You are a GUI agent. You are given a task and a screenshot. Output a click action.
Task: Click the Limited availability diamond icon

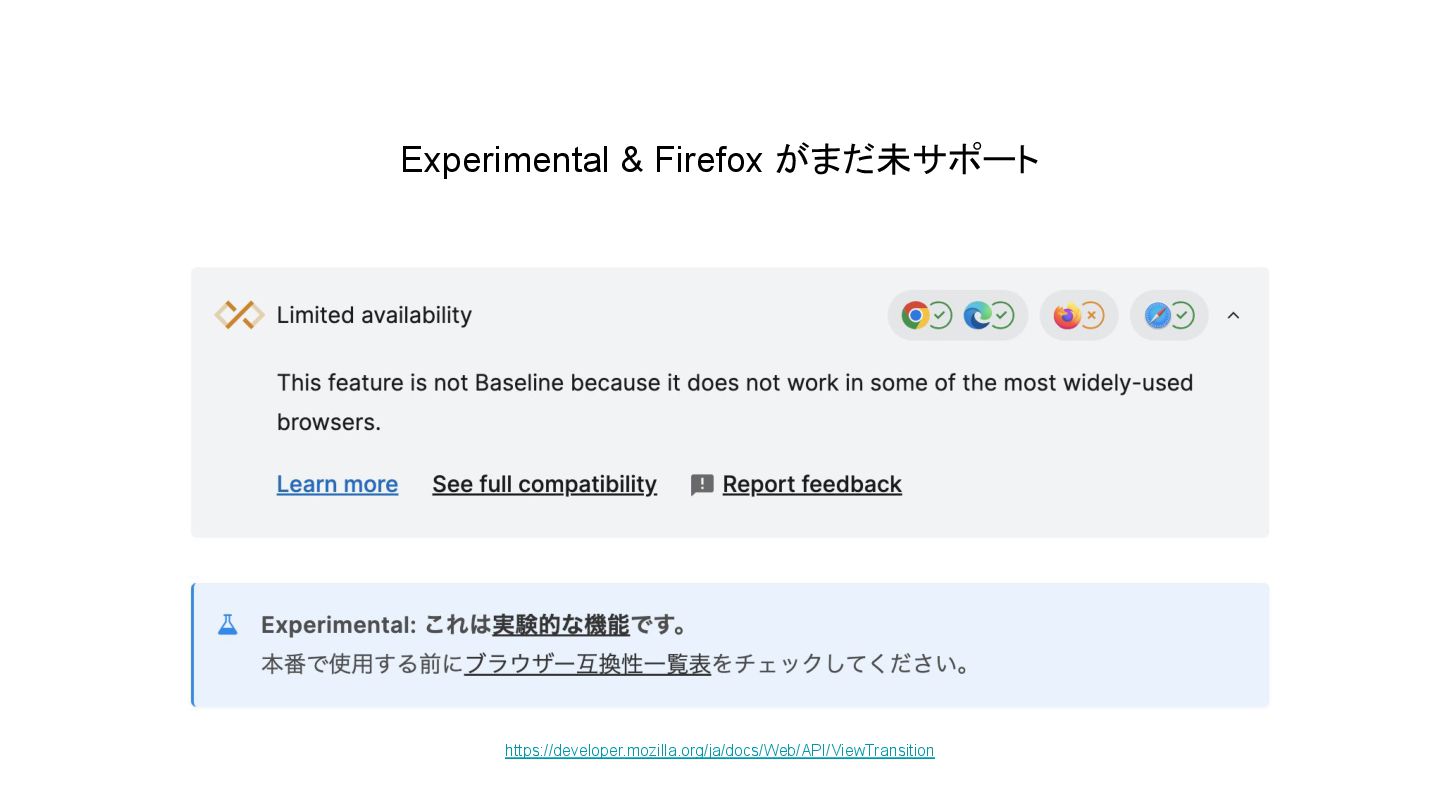click(x=239, y=315)
